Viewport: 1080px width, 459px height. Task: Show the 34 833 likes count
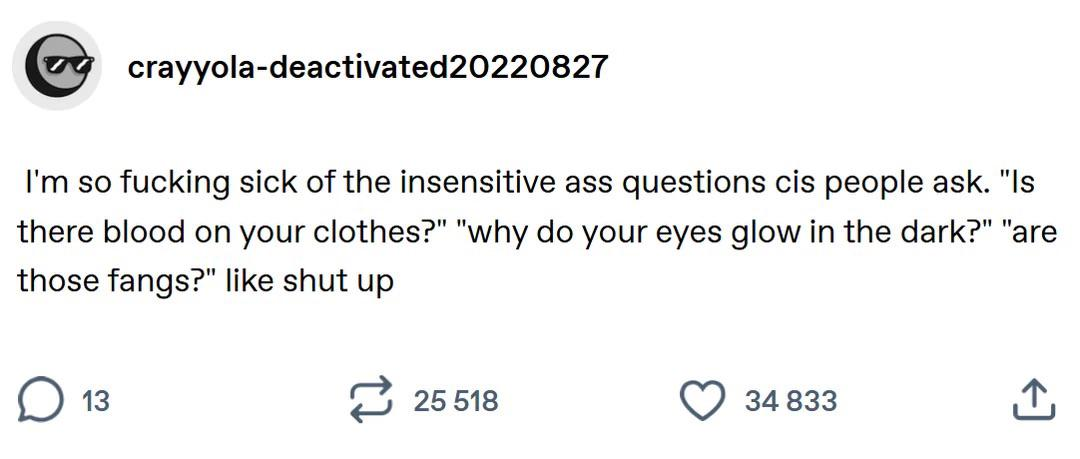pyautogui.click(x=790, y=402)
